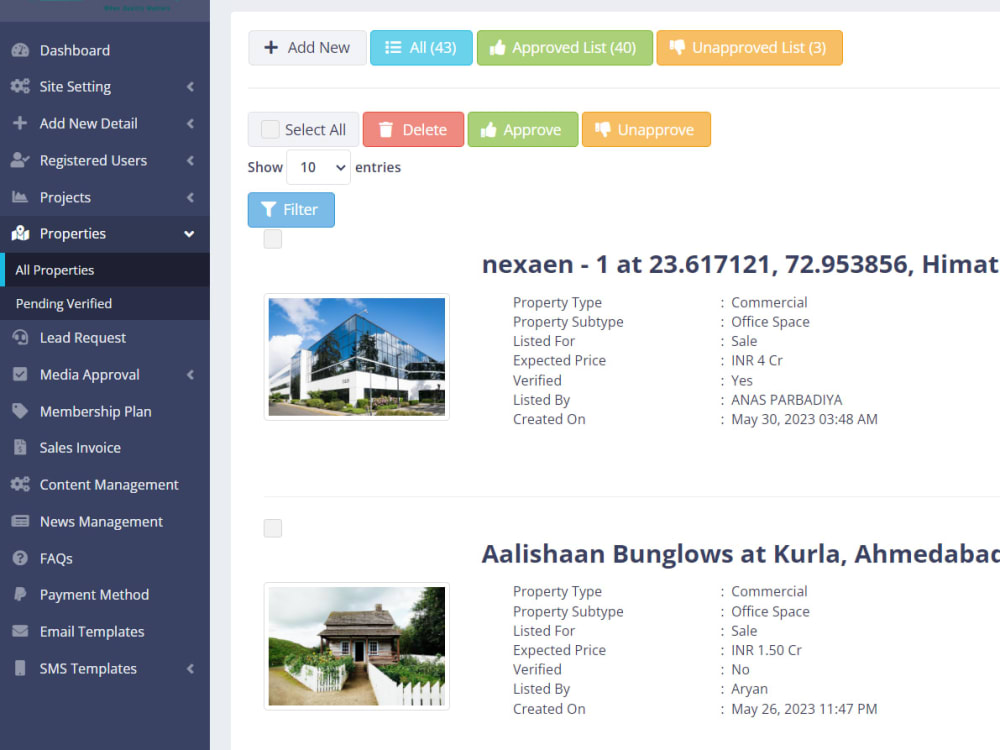Click the red Delete button
Image resolution: width=1000 pixels, height=750 pixels.
pos(413,129)
